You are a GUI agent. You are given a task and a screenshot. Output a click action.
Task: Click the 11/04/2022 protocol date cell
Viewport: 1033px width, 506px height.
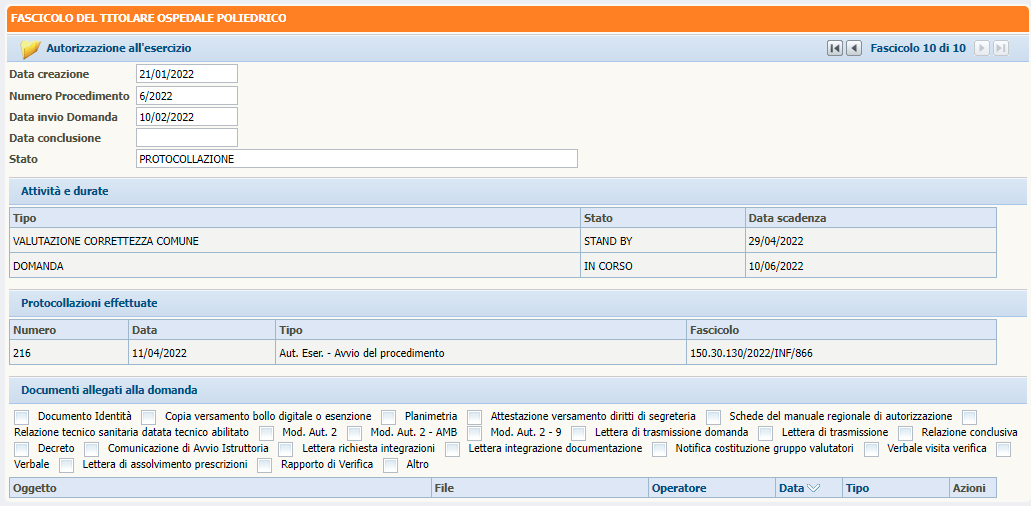point(202,352)
